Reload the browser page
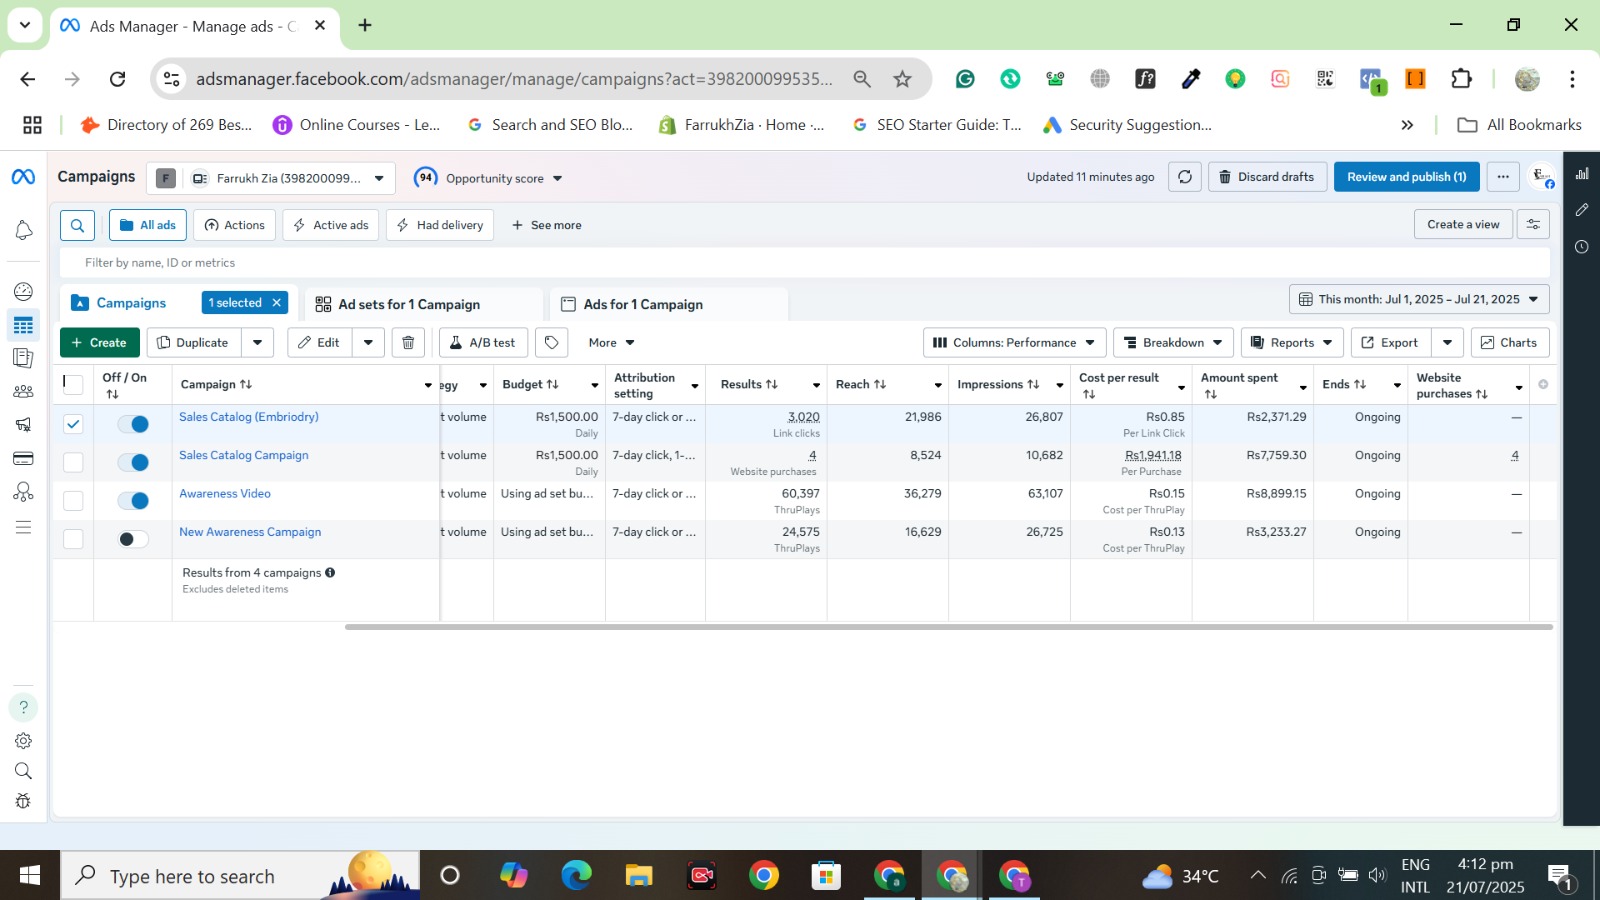 pos(117,79)
